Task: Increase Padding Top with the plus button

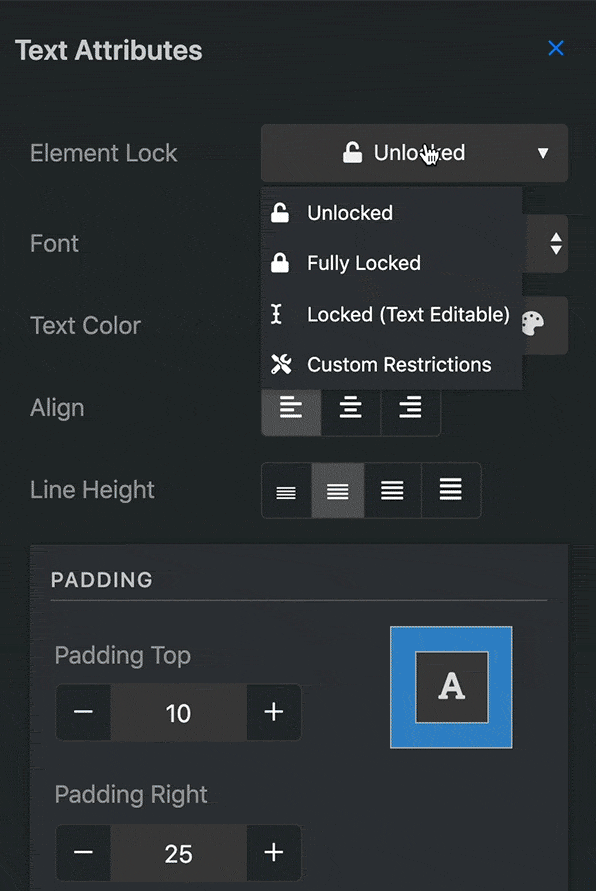Action: pyautogui.click(x=272, y=713)
